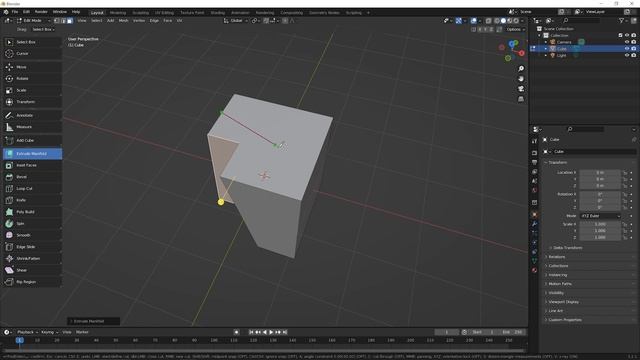Select the Select Box tool
Screen dimensions: 640x360
pyautogui.click(x=32, y=42)
